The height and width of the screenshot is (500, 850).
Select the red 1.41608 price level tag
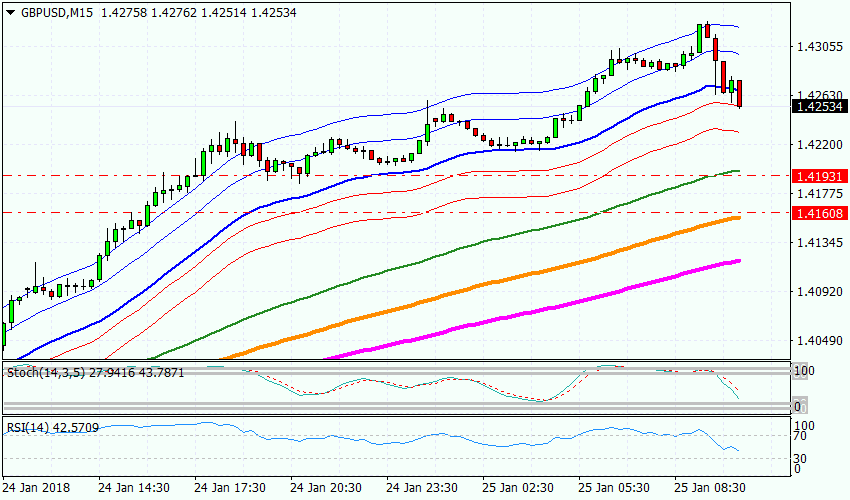coord(816,213)
